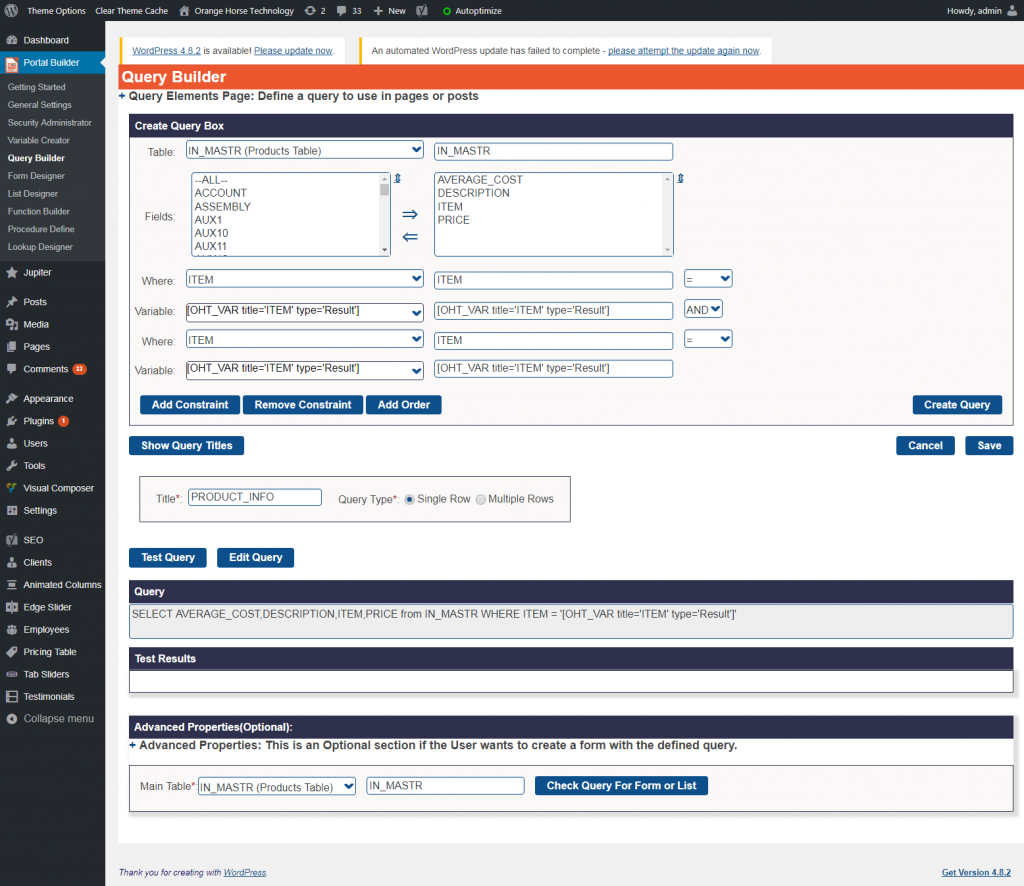Viewport: 1024px width, 886px height.
Task: Click the right arrow to add fields
Action: click(x=409, y=214)
